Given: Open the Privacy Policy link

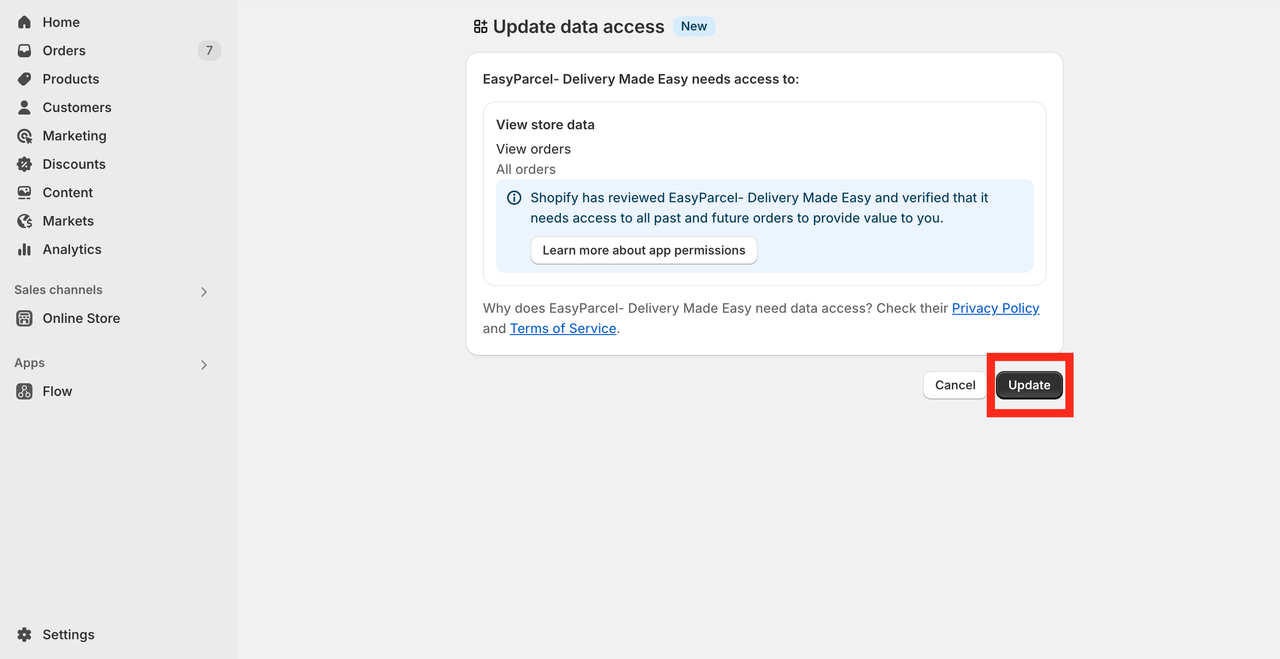Looking at the screenshot, I should 995,308.
